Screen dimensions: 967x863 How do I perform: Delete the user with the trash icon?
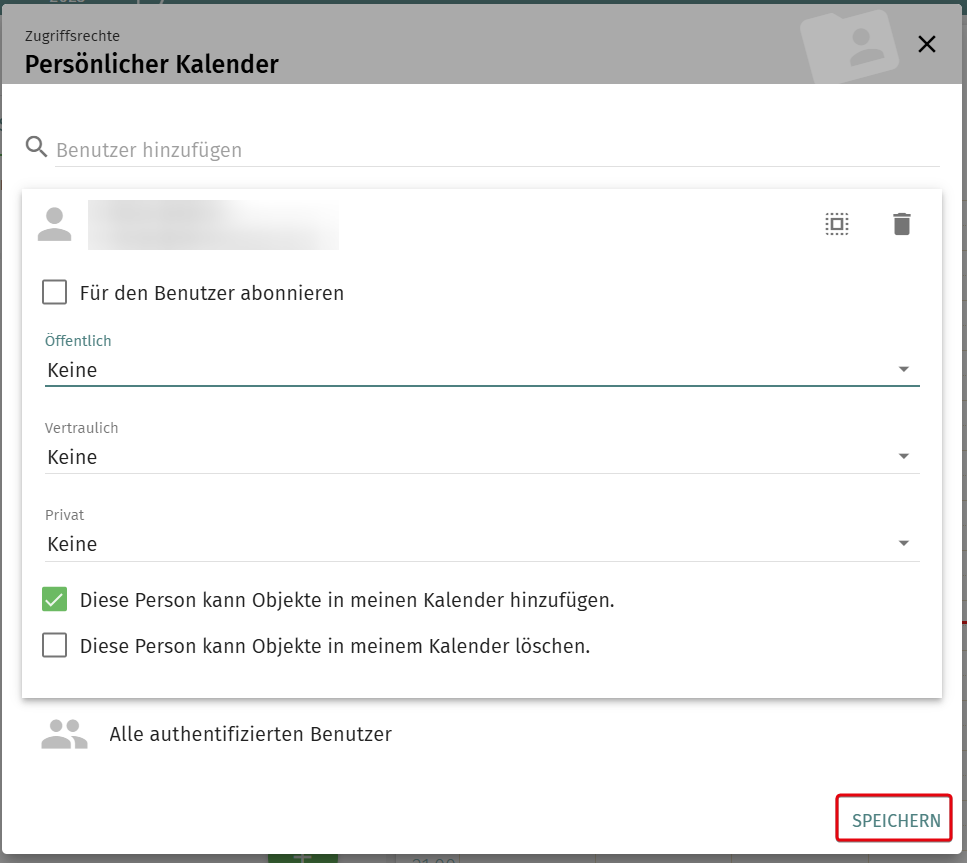901,223
